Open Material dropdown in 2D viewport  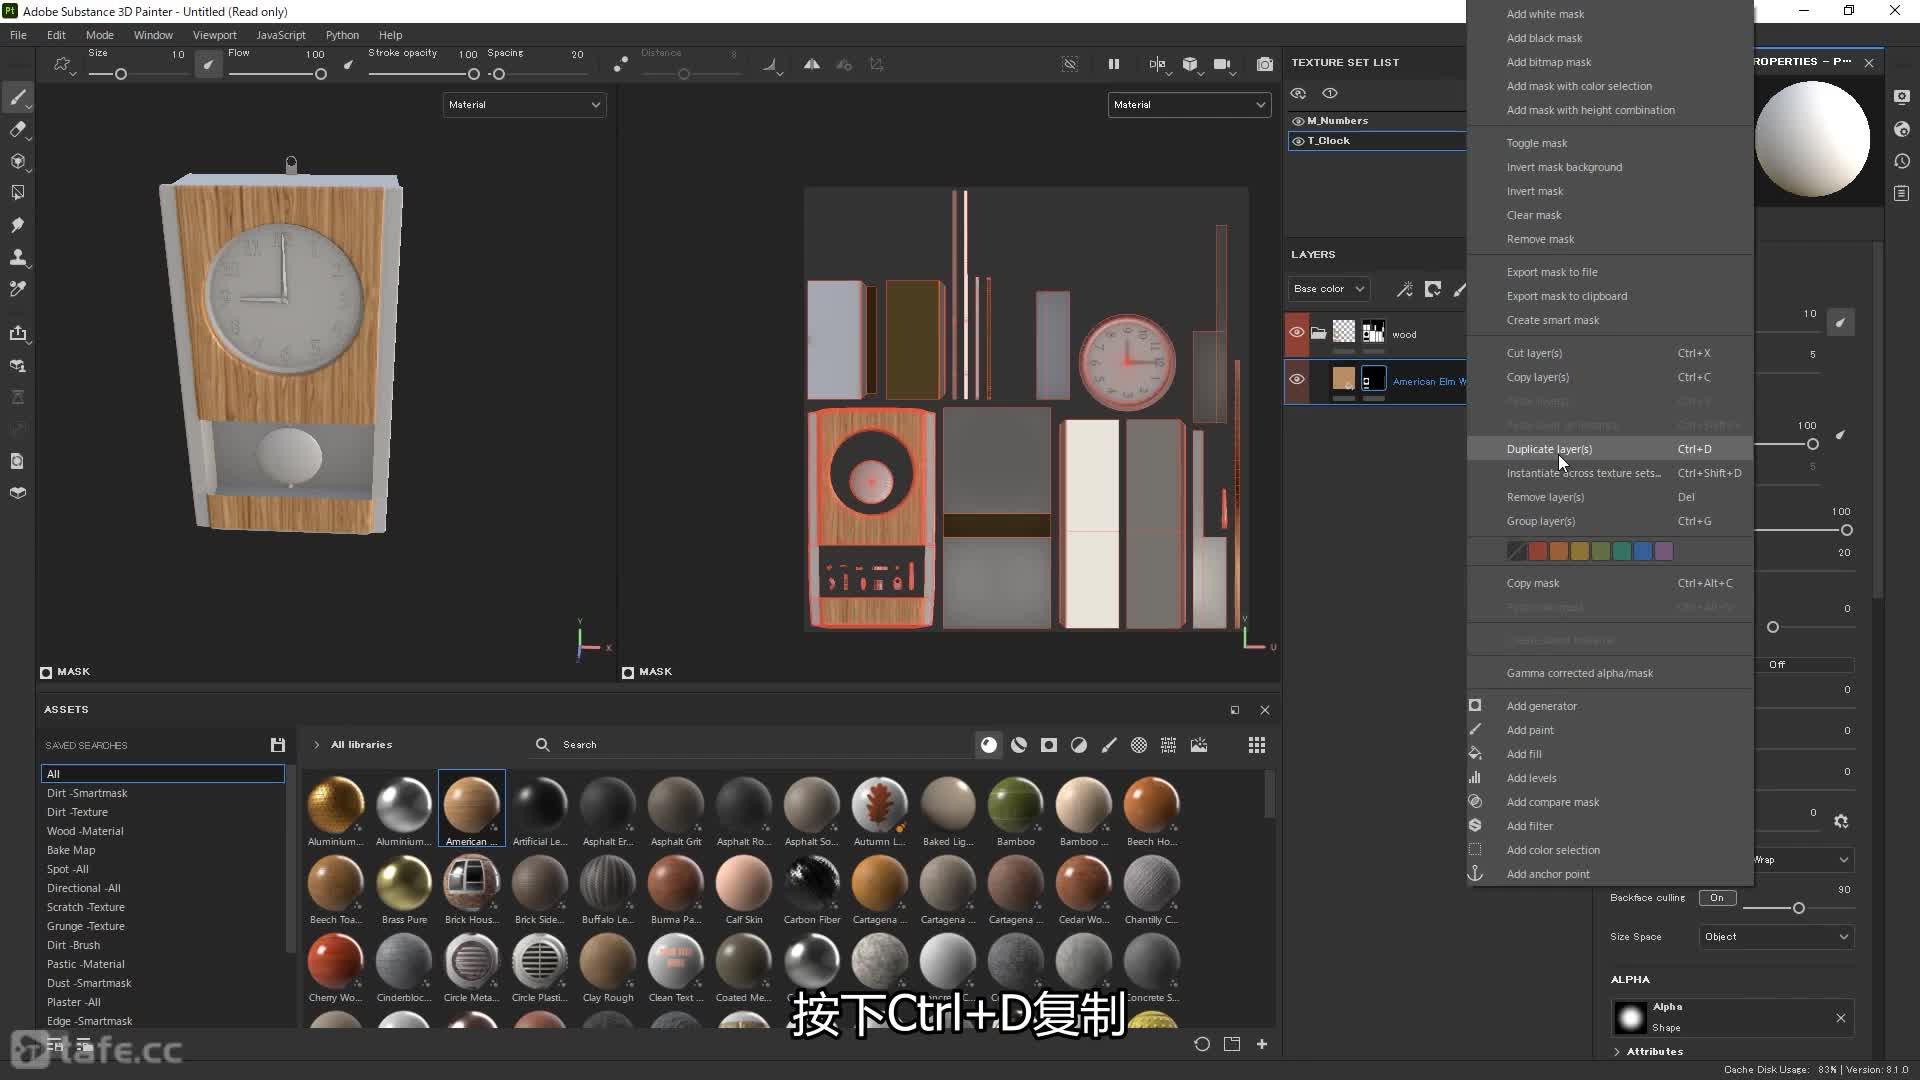pos(1189,104)
